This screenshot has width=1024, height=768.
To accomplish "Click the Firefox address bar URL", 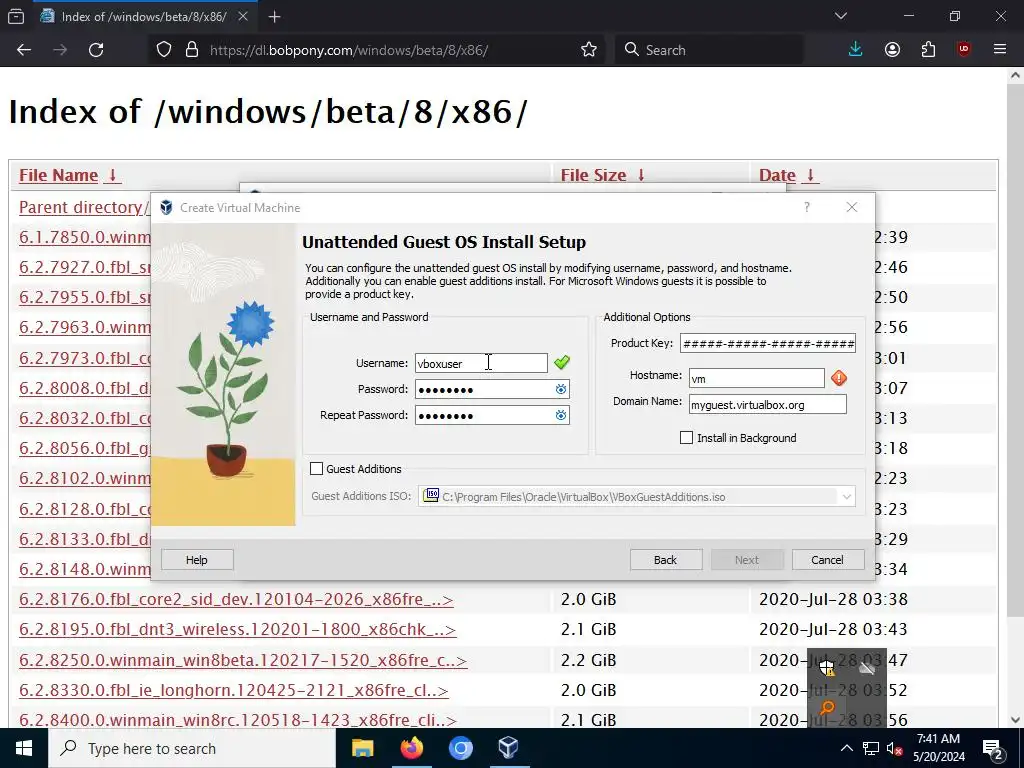I will (x=349, y=50).
